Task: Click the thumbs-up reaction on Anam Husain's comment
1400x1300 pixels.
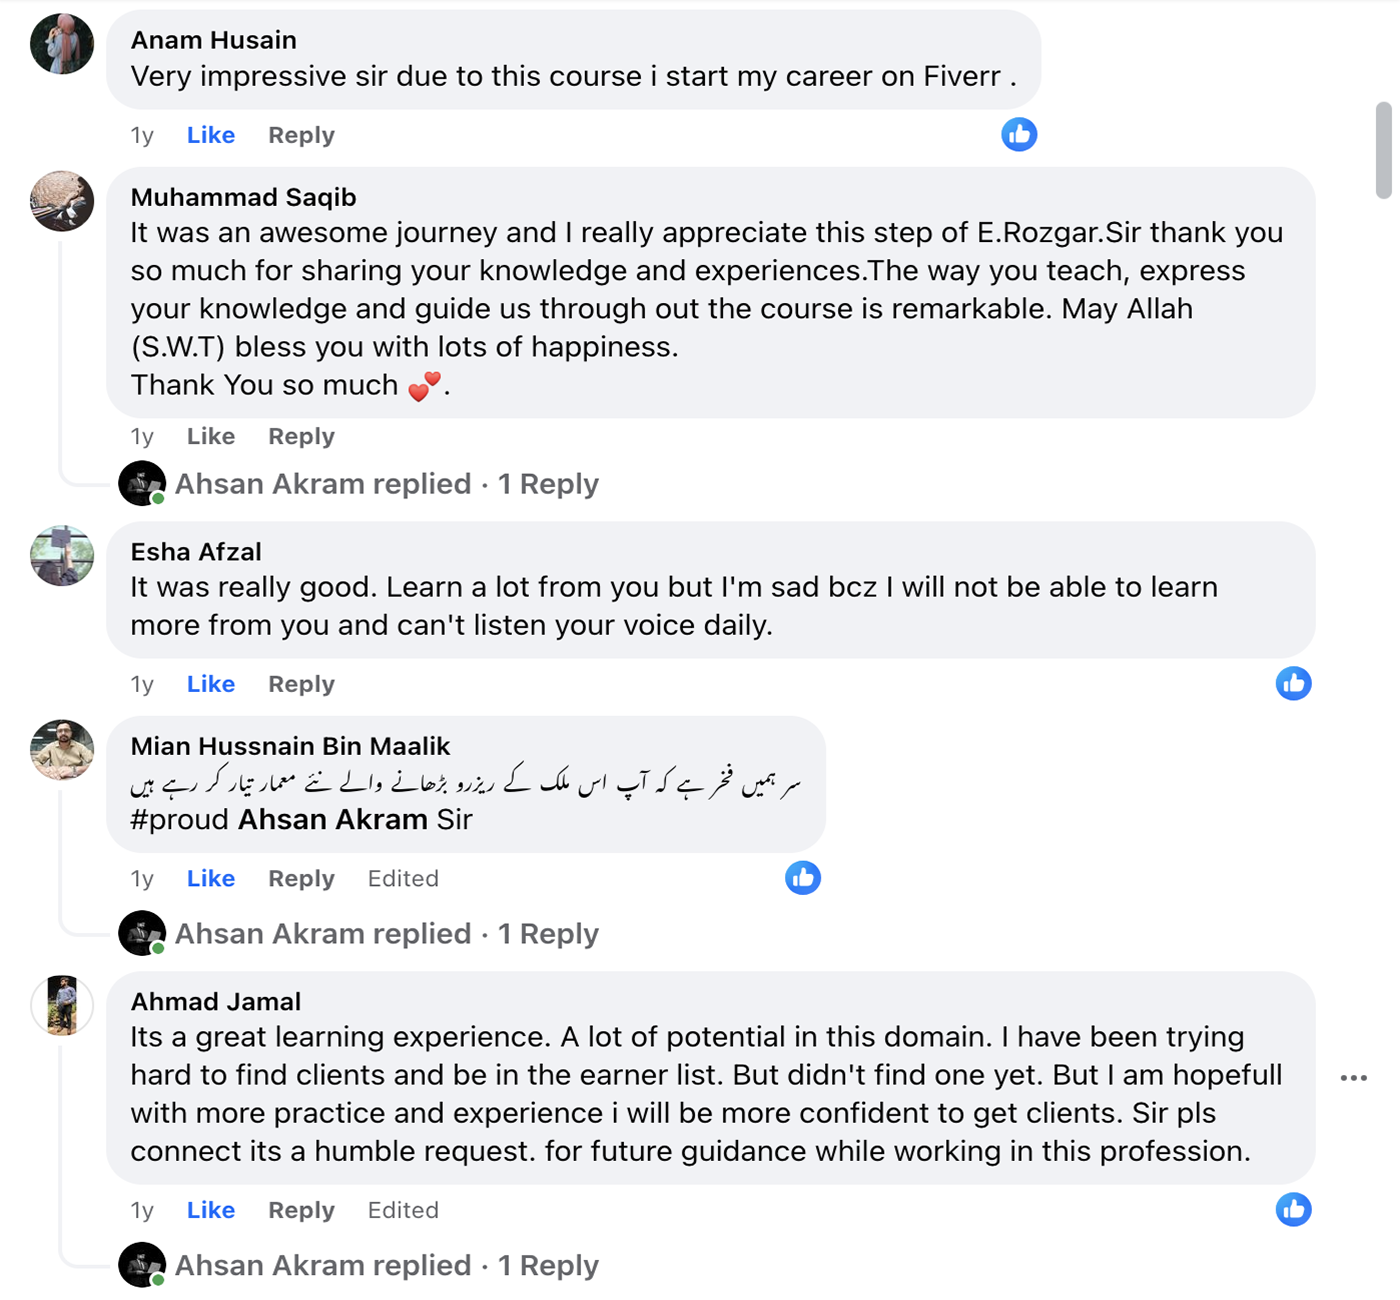Action: 1019,134
